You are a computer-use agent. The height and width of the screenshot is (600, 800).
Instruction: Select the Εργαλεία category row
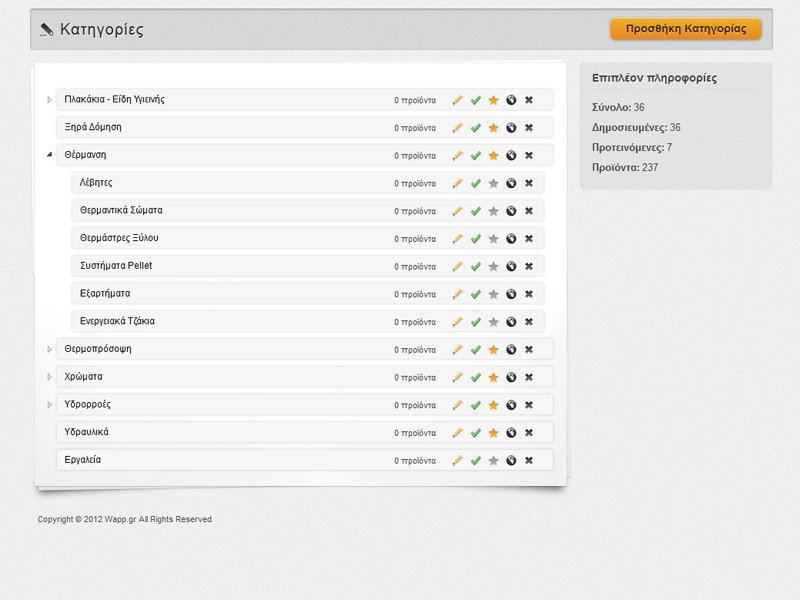point(305,460)
